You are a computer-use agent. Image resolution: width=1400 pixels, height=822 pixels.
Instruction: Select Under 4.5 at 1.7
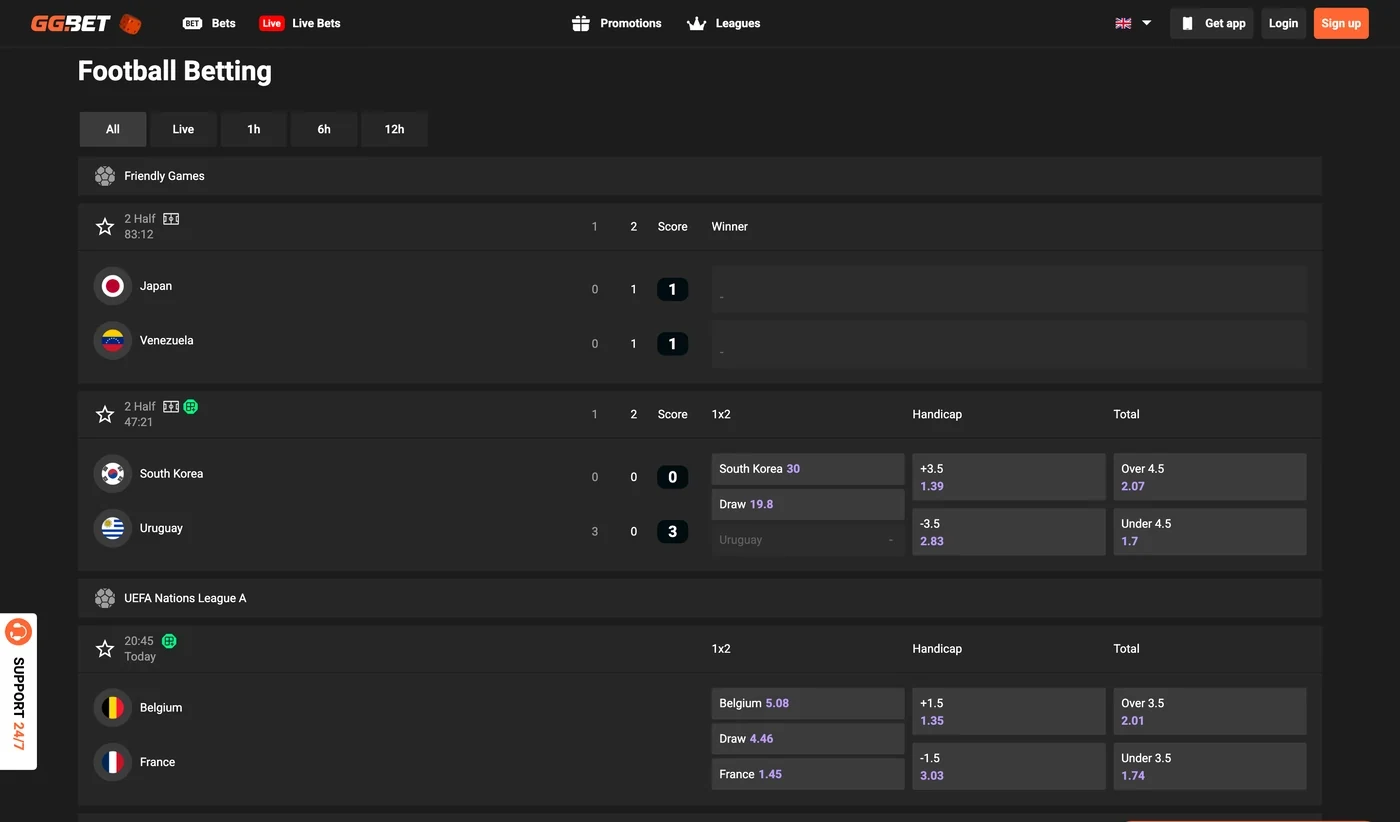1210,532
